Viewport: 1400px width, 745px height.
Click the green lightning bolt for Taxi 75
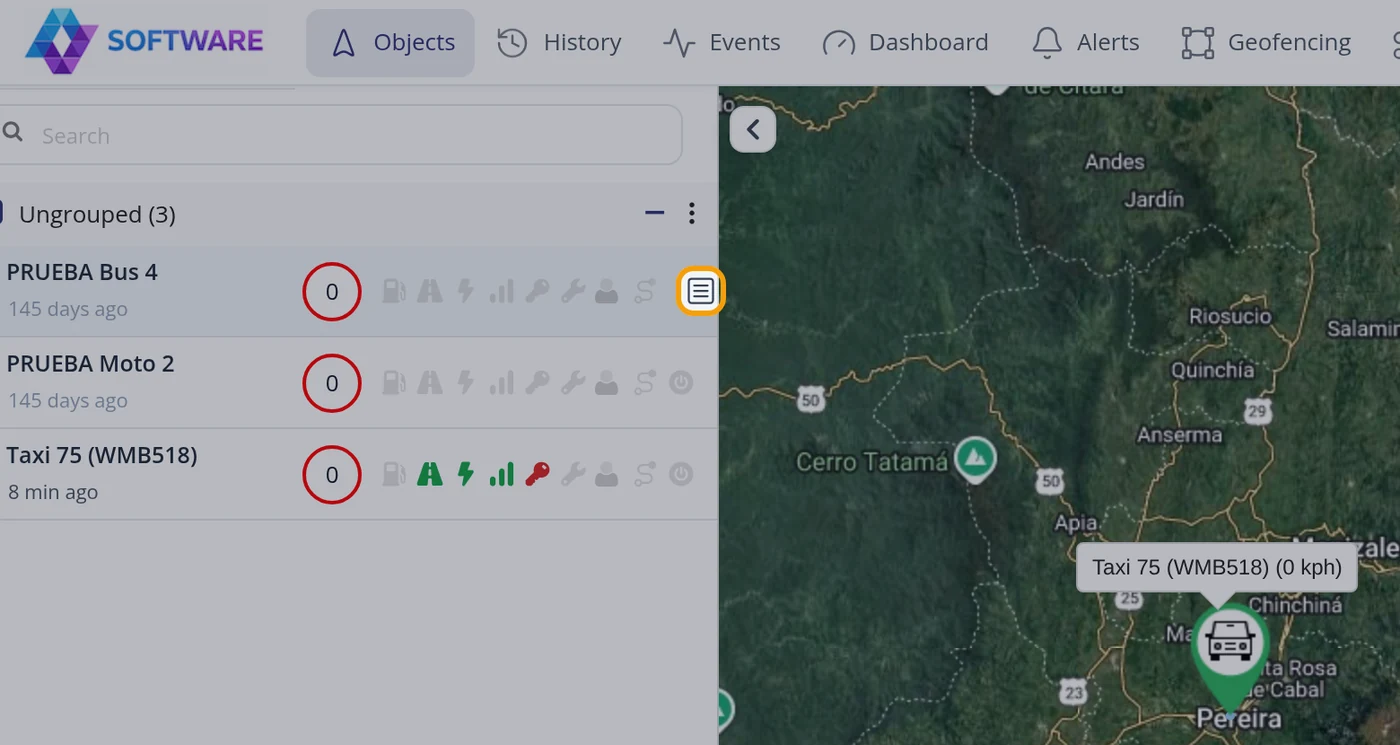pos(465,474)
